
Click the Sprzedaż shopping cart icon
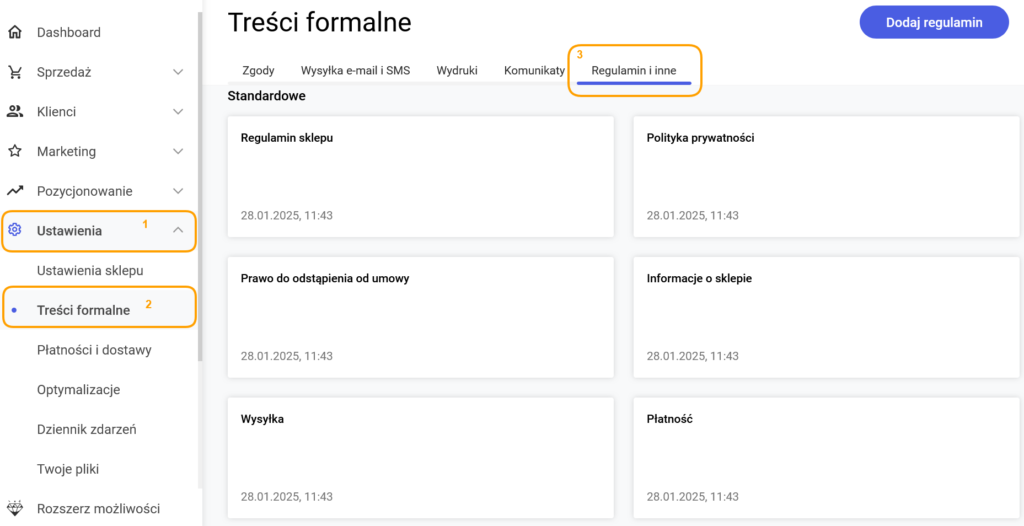pyautogui.click(x=14, y=72)
